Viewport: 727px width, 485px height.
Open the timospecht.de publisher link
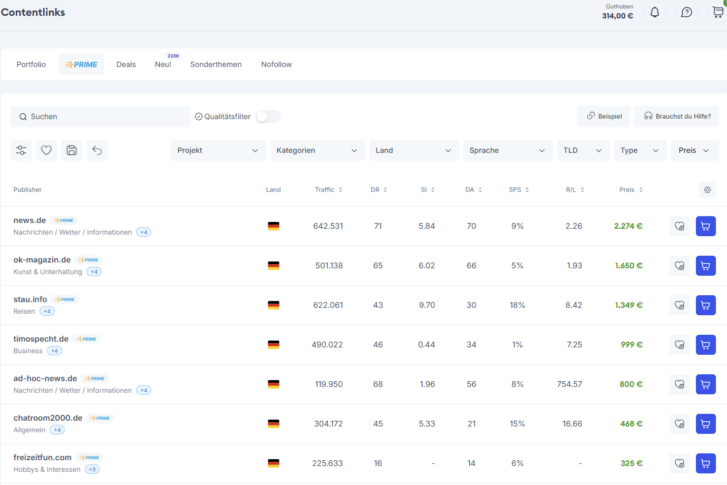[x=41, y=339]
